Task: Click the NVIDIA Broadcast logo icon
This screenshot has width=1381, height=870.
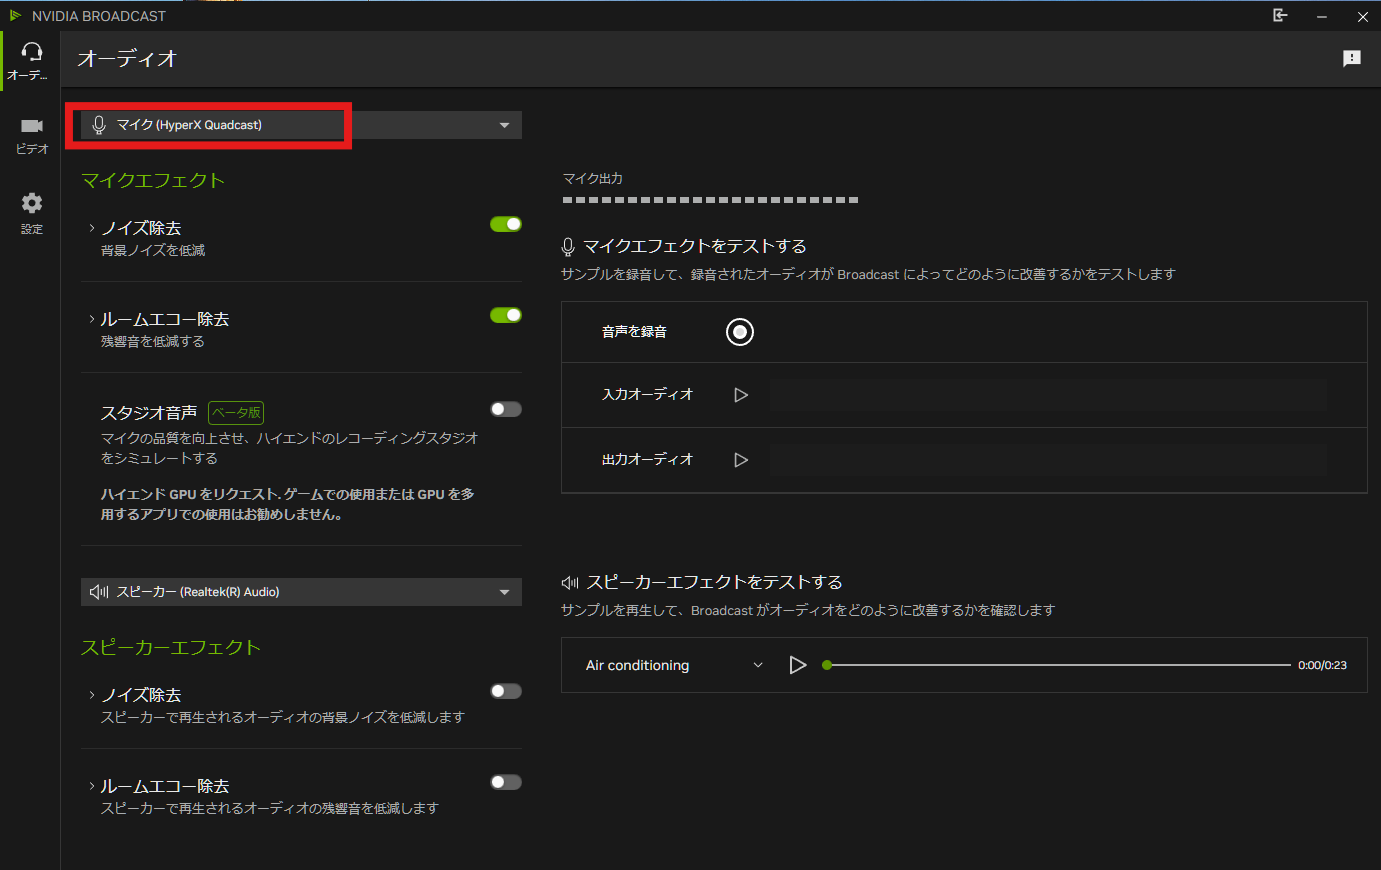Action: point(15,16)
